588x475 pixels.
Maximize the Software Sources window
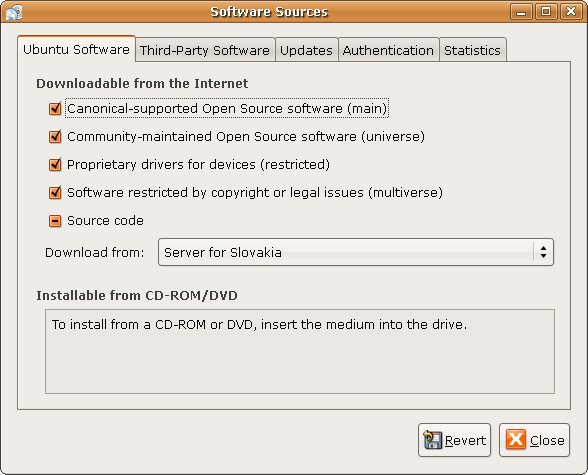coord(546,12)
